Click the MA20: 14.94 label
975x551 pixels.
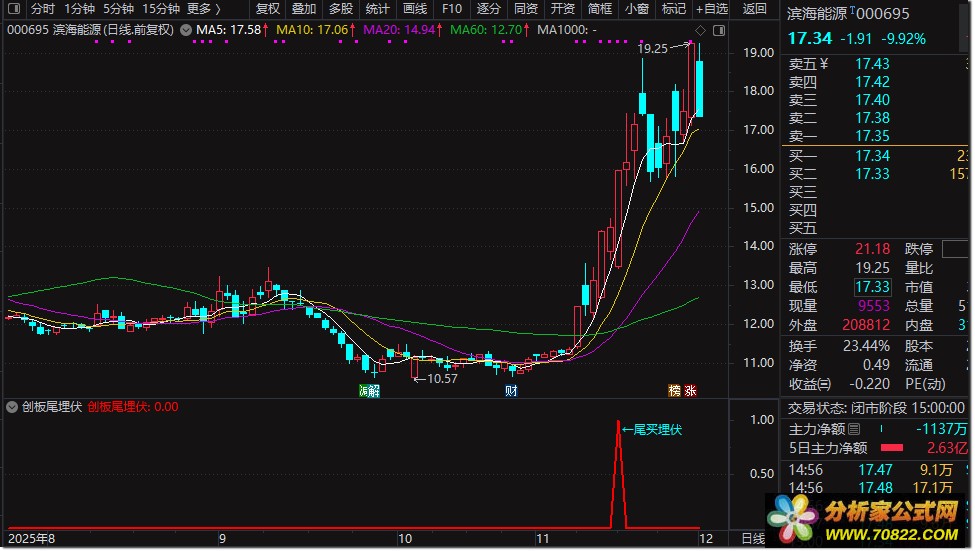tap(399, 30)
